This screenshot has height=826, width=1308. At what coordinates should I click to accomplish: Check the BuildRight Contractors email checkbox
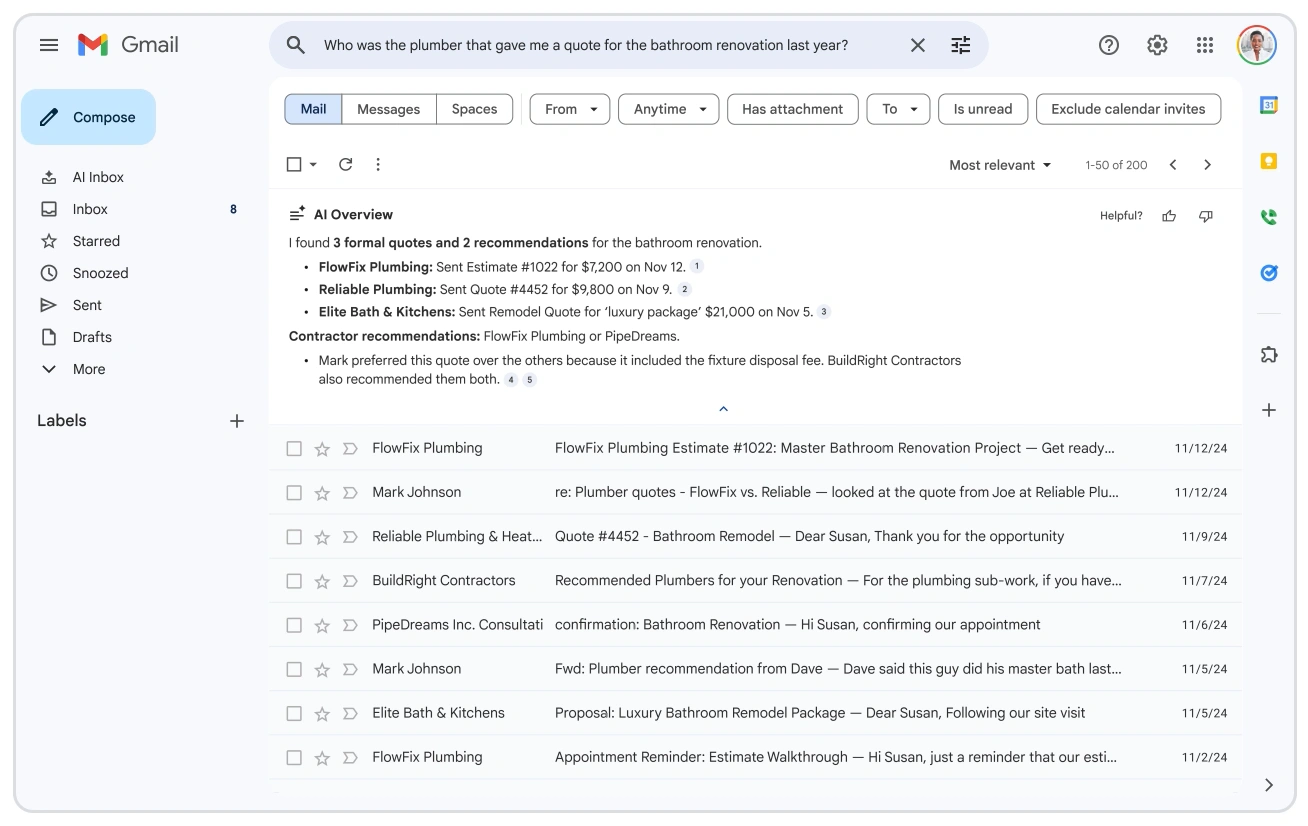pyautogui.click(x=294, y=581)
